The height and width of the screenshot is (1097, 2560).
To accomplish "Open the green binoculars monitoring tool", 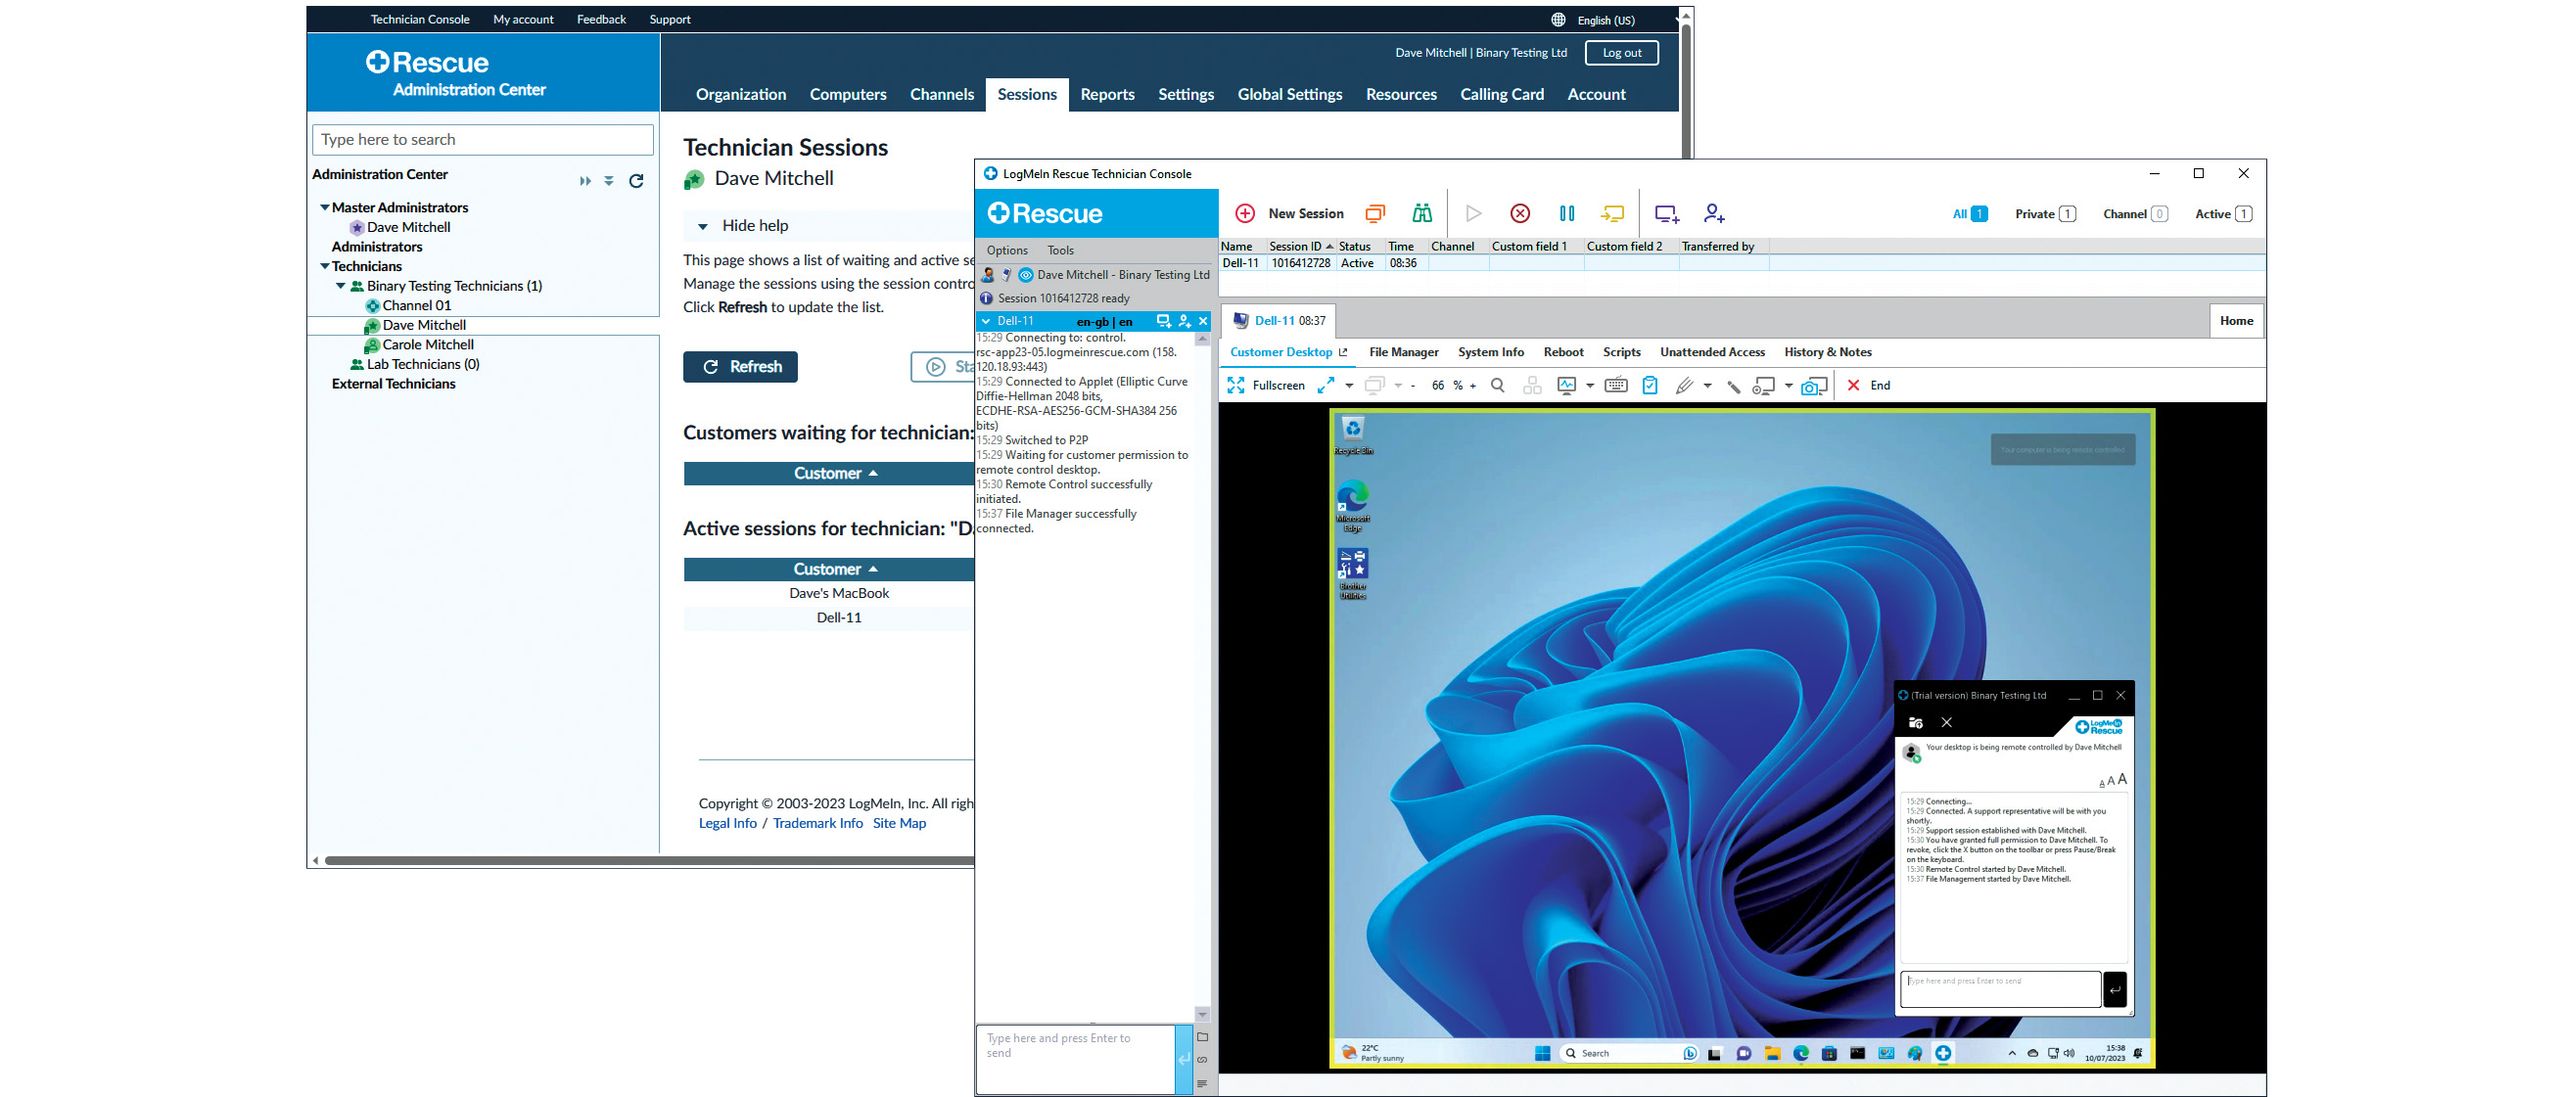I will point(1422,213).
